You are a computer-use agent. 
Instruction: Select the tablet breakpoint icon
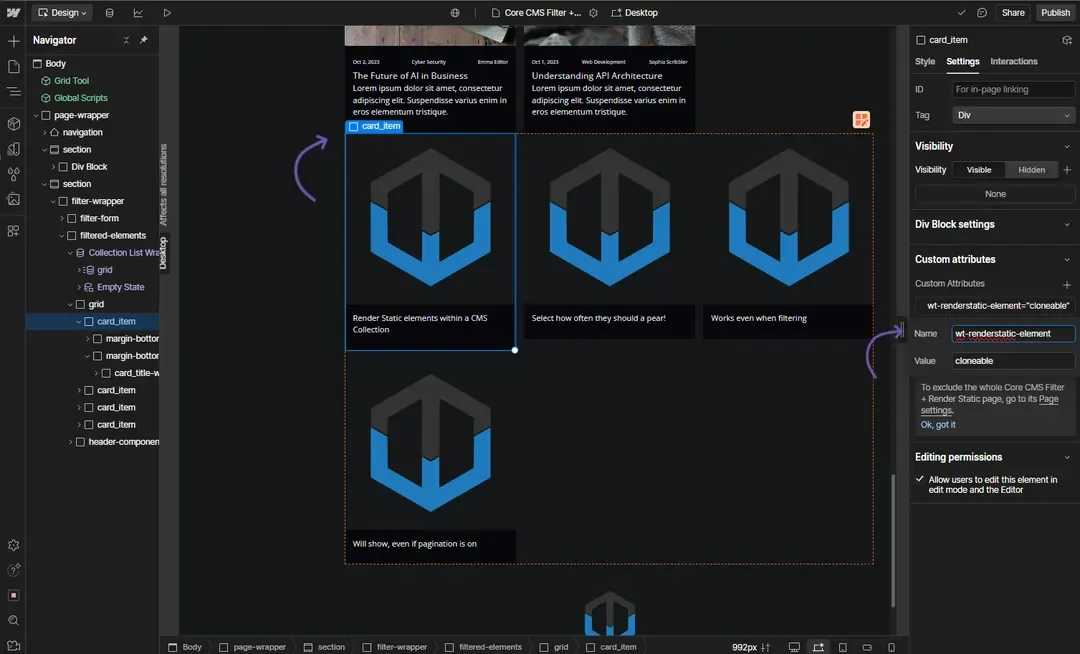tap(842, 647)
